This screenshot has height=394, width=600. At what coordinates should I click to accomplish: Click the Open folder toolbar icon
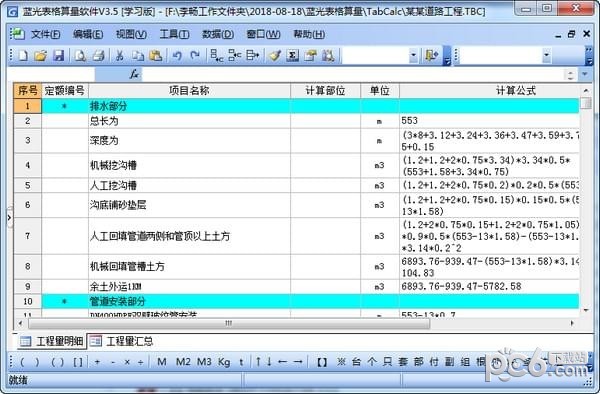click(40, 56)
